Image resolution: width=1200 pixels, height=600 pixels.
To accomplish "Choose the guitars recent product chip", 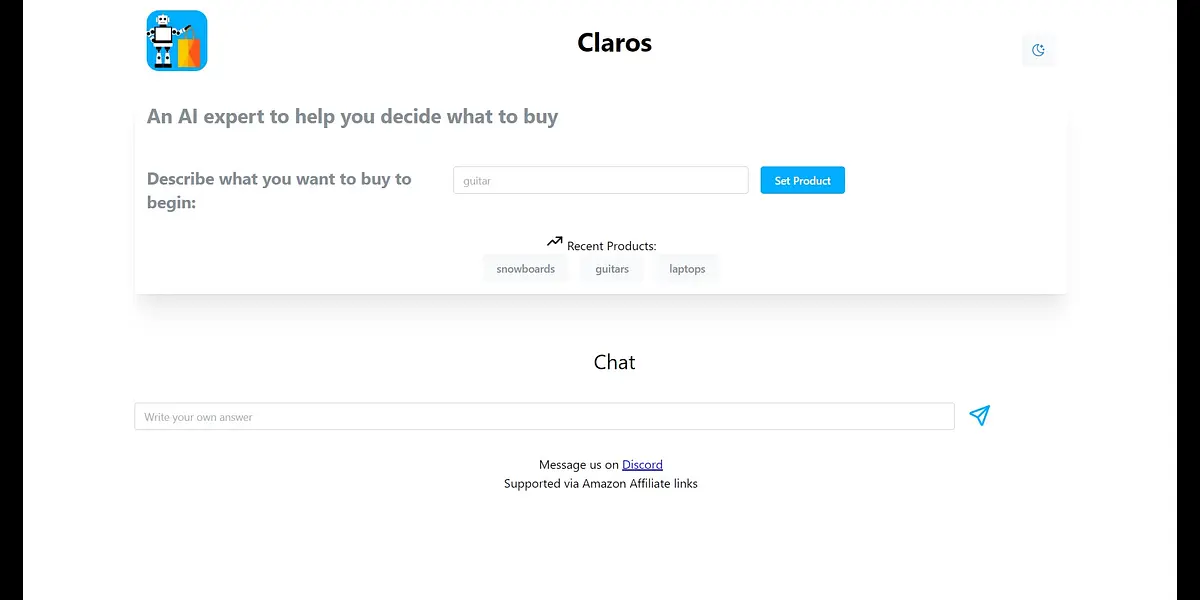I will point(612,269).
